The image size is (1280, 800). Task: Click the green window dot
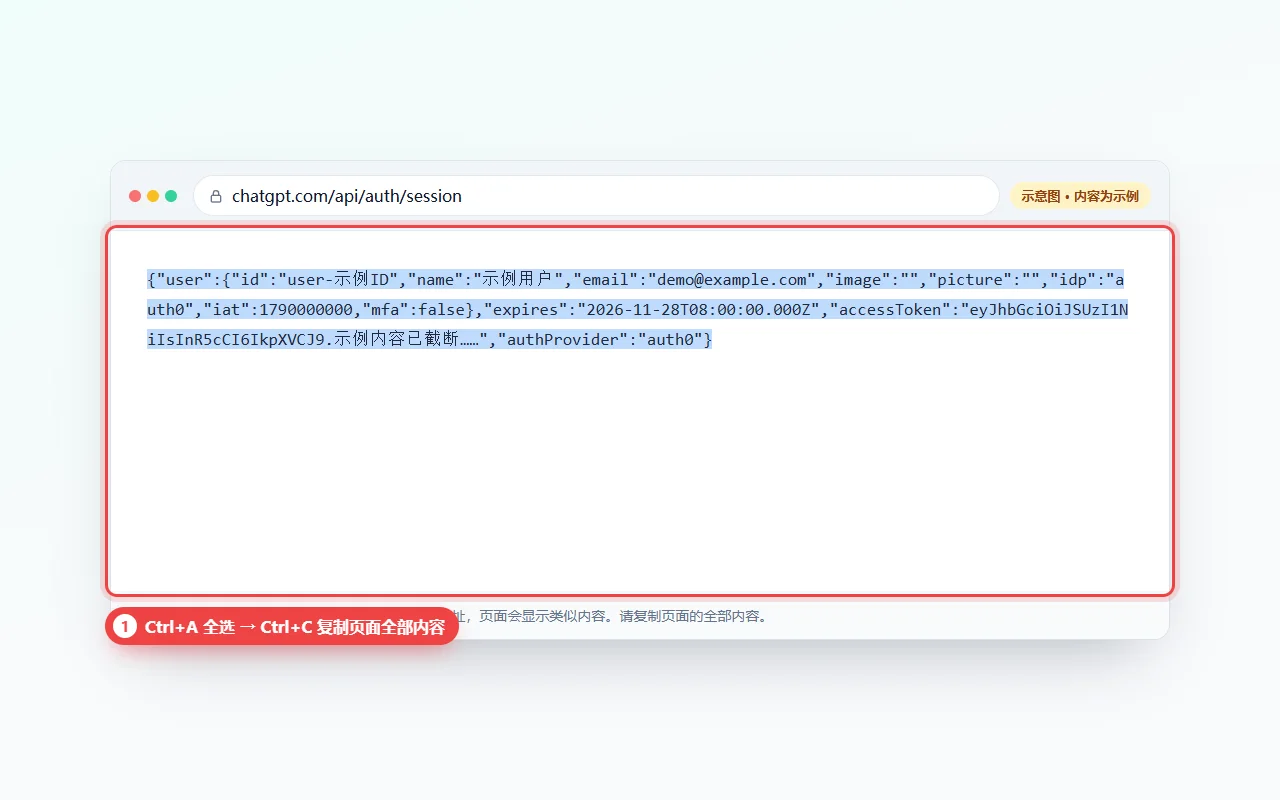171,196
